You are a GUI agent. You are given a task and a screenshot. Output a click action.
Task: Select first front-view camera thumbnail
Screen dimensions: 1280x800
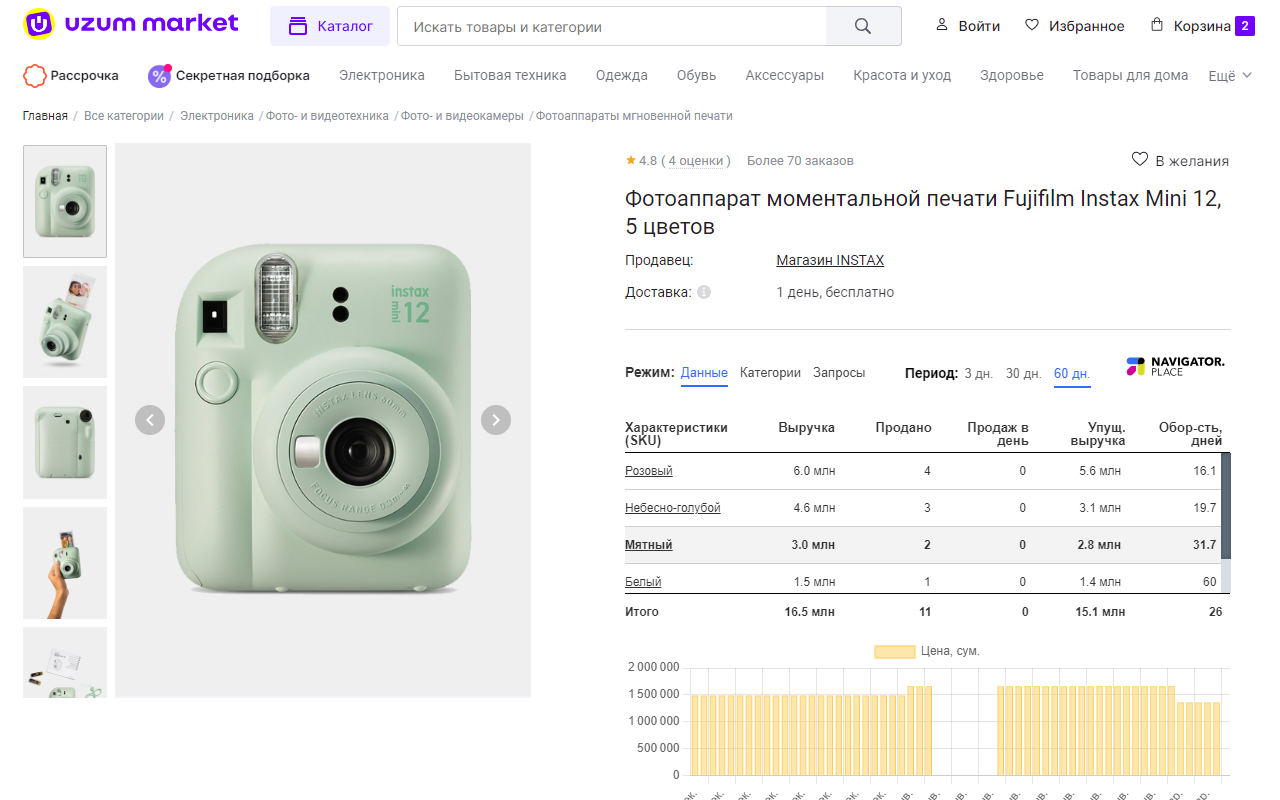(65, 202)
